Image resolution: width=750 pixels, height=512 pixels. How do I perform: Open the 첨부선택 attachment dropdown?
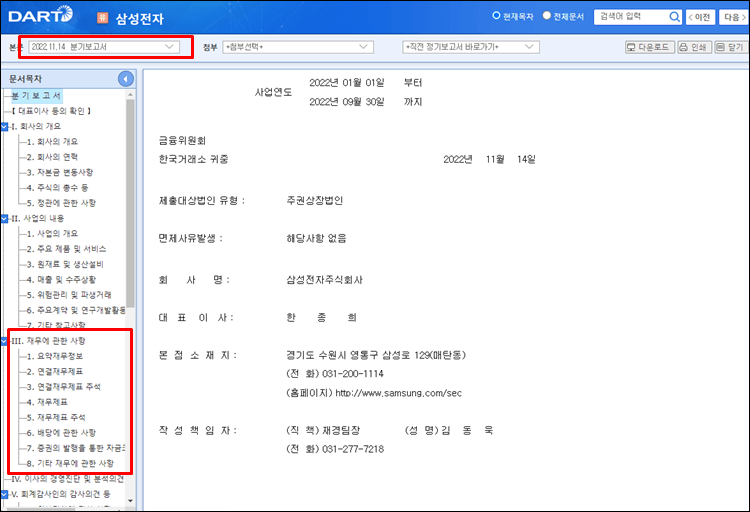(x=298, y=47)
